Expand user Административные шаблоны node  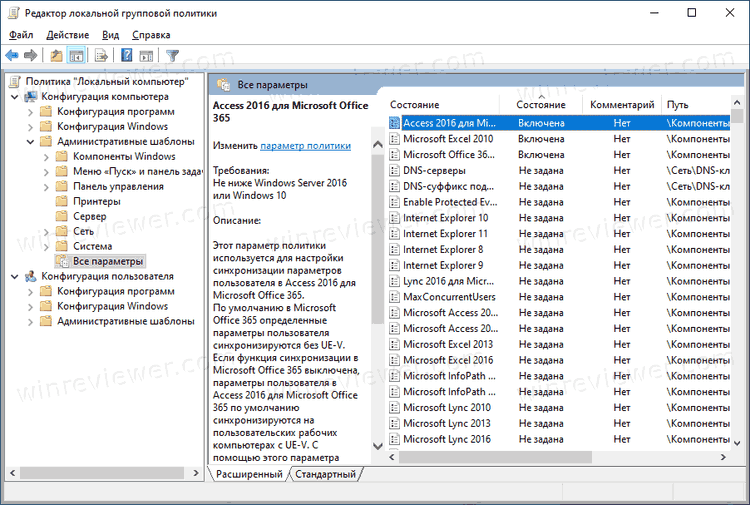[x=30, y=322]
